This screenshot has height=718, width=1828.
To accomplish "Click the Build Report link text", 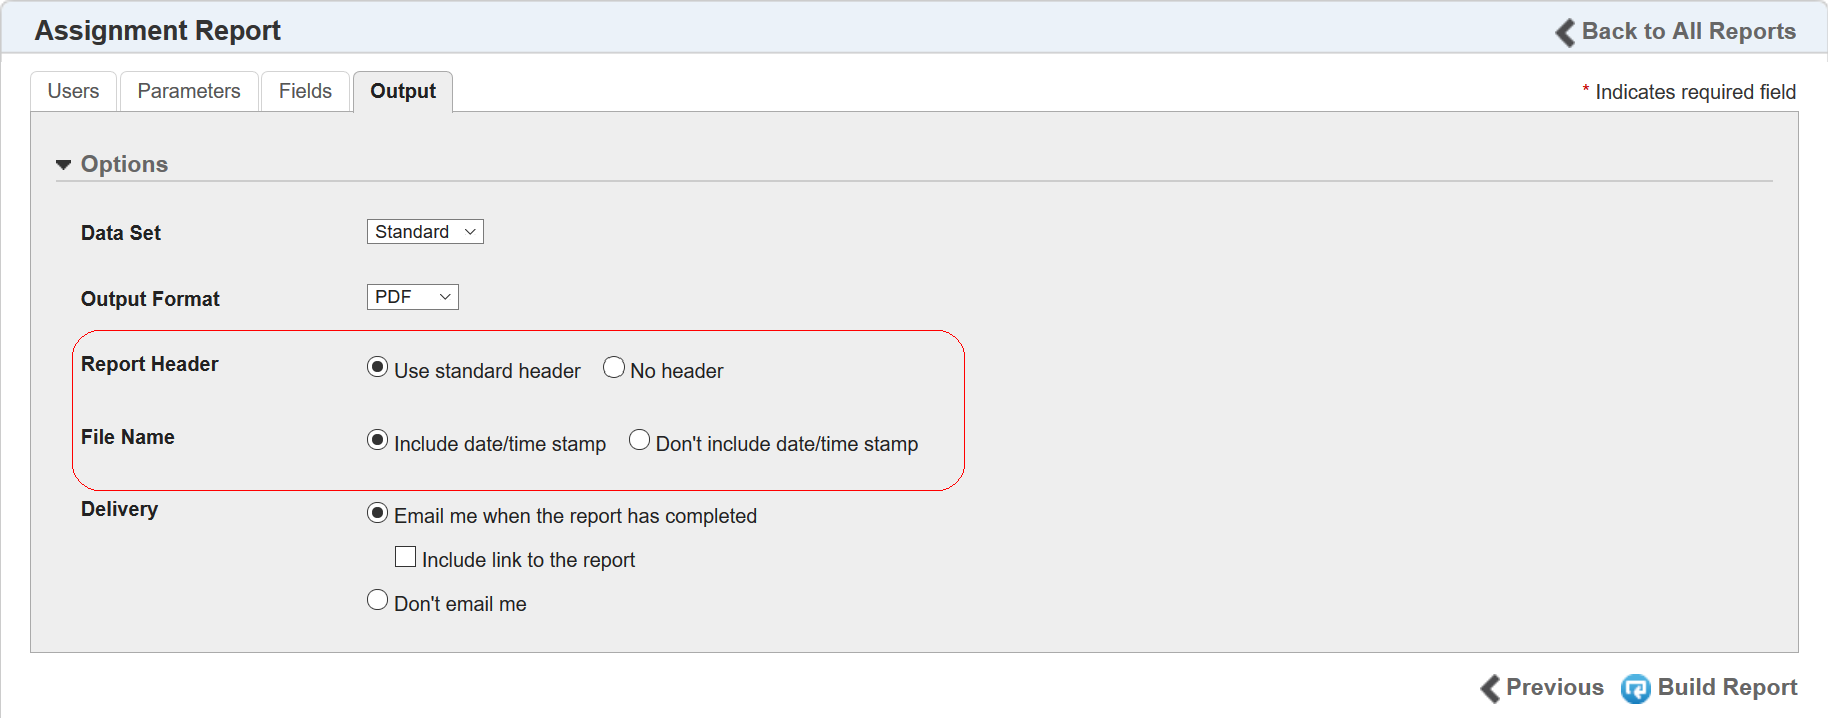I will 1727,687.
